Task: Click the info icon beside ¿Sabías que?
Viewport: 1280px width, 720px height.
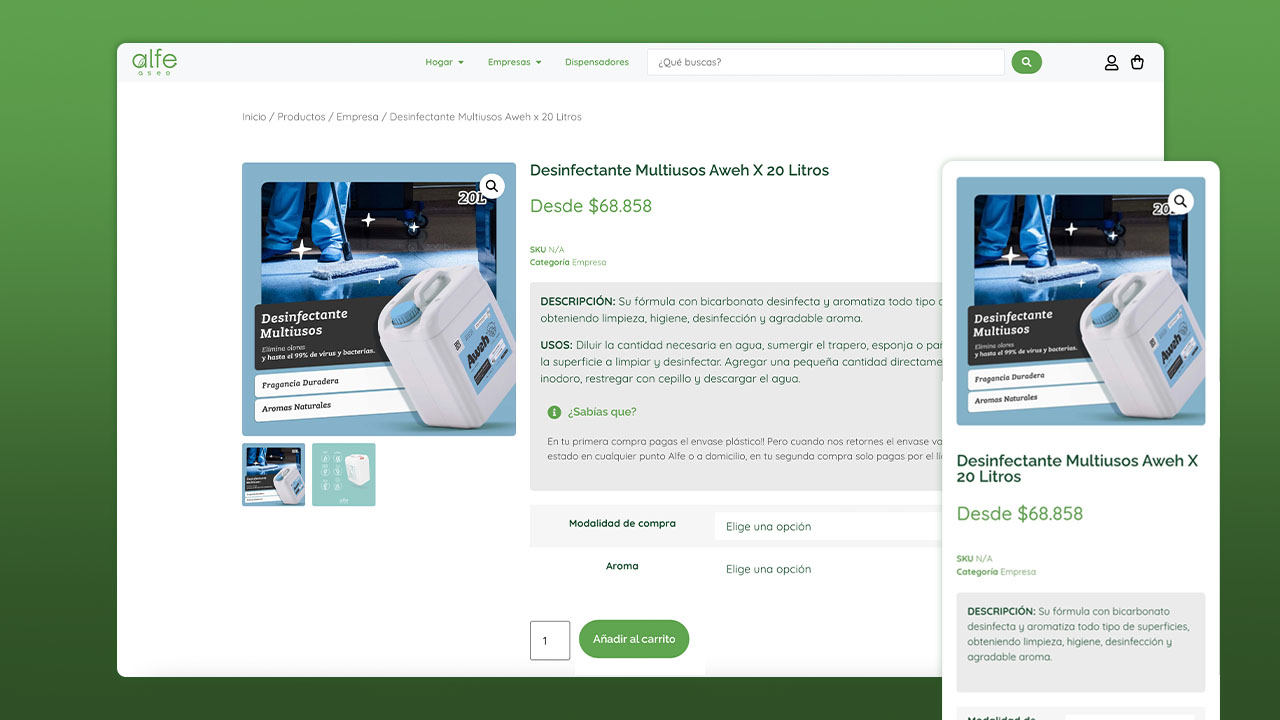Action: tap(554, 412)
